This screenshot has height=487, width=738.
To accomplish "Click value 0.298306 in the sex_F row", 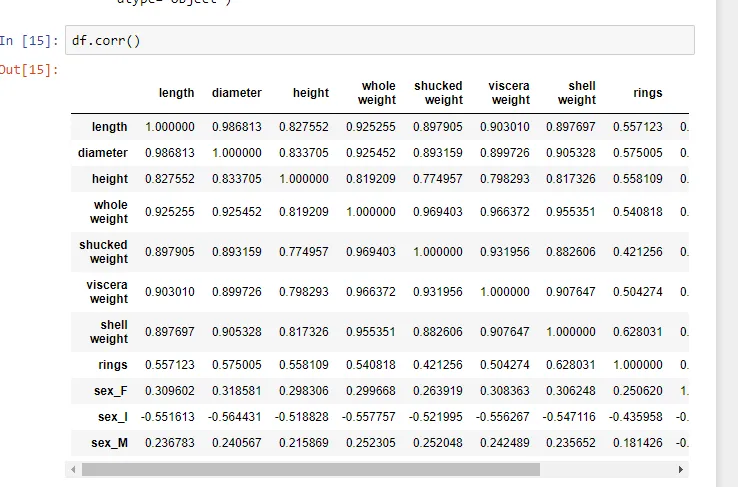I will (304, 391).
